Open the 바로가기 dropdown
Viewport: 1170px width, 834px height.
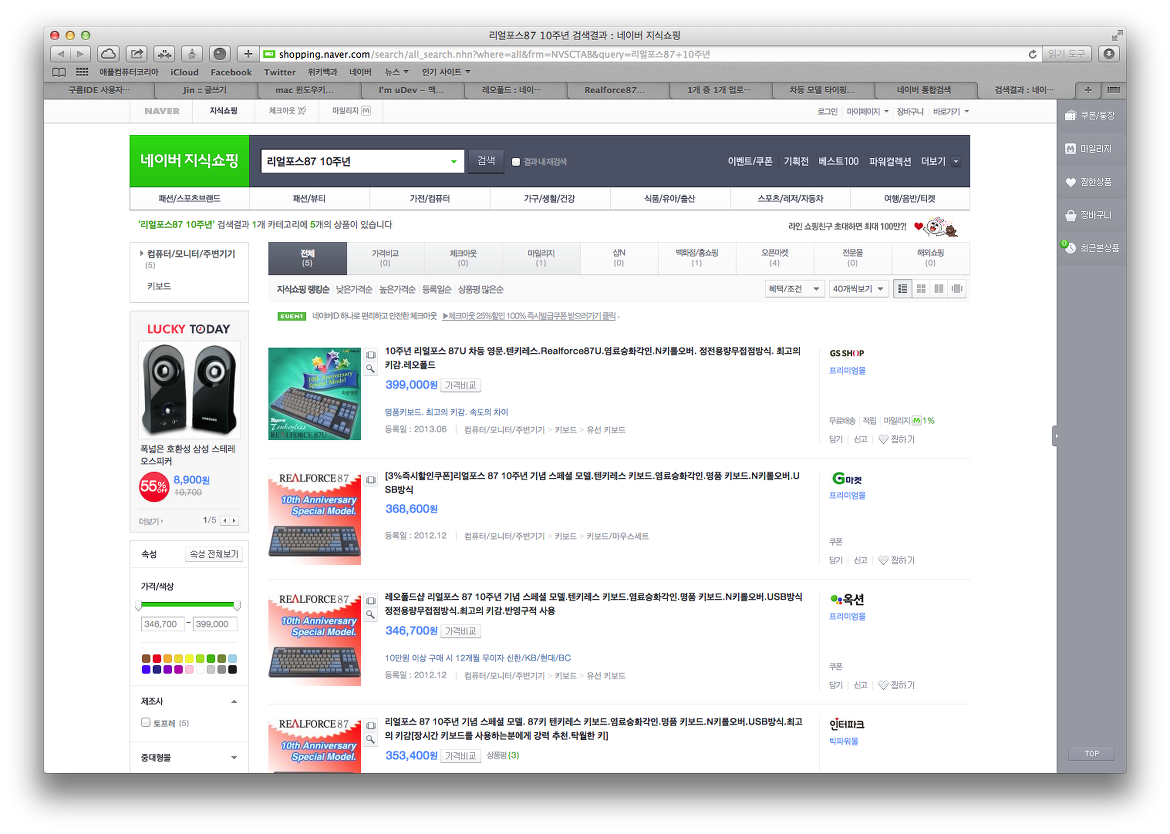click(x=951, y=112)
